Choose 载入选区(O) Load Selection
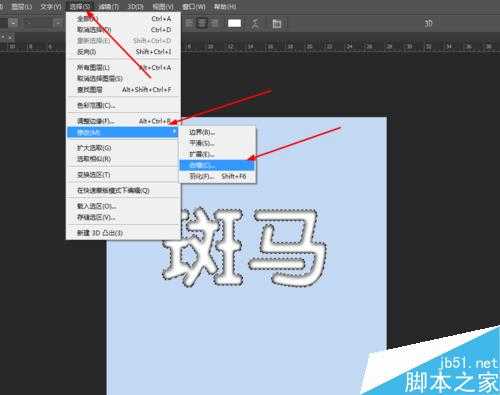This screenshot has width=500, height=395. (123, 206)
